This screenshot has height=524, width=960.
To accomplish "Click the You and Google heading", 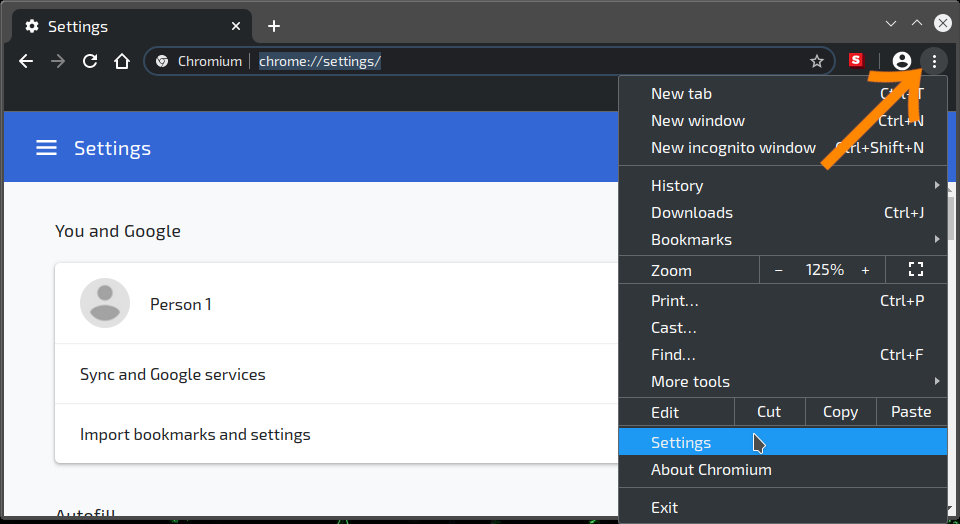I will pos(118,231).
